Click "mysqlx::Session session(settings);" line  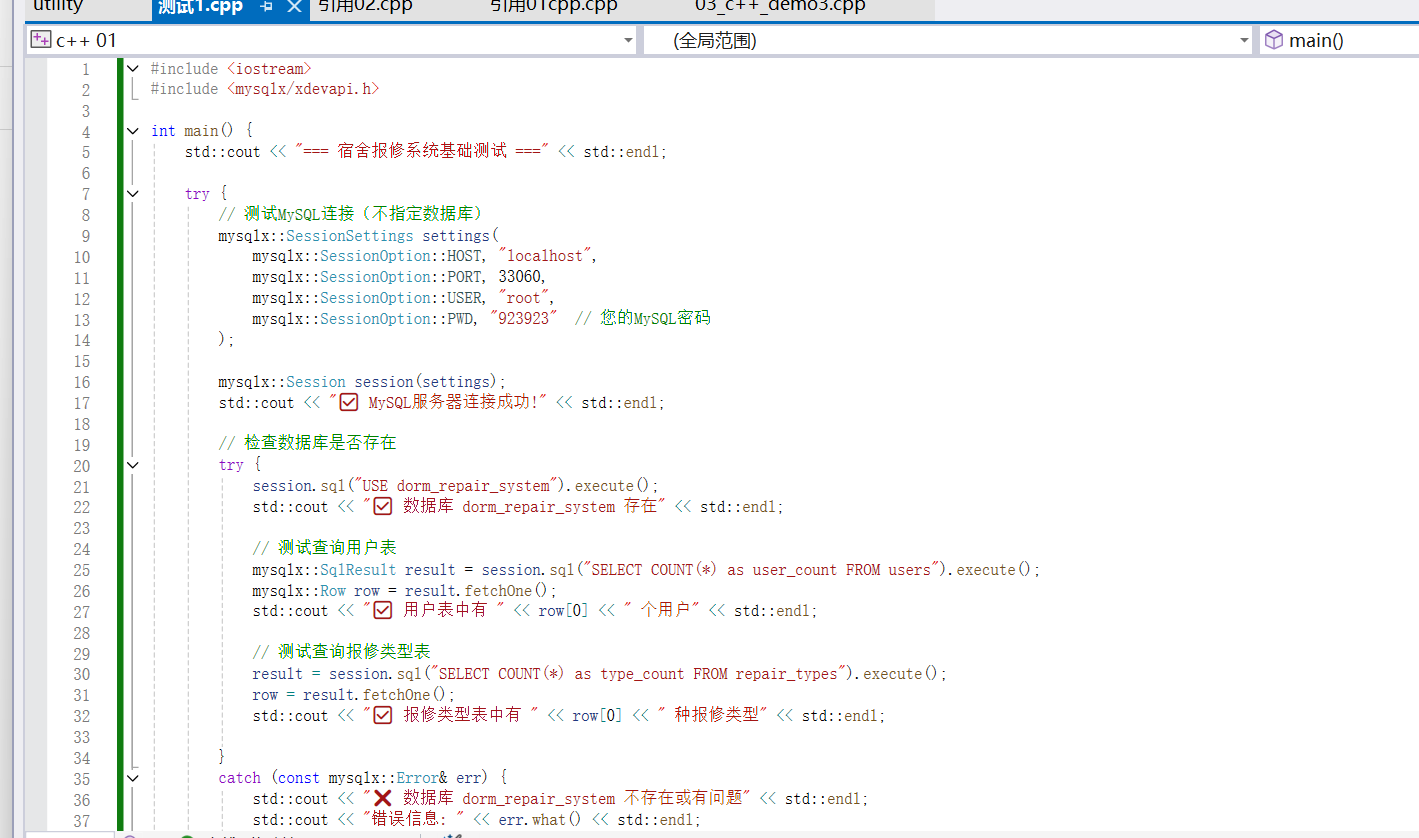coord(362,382)
